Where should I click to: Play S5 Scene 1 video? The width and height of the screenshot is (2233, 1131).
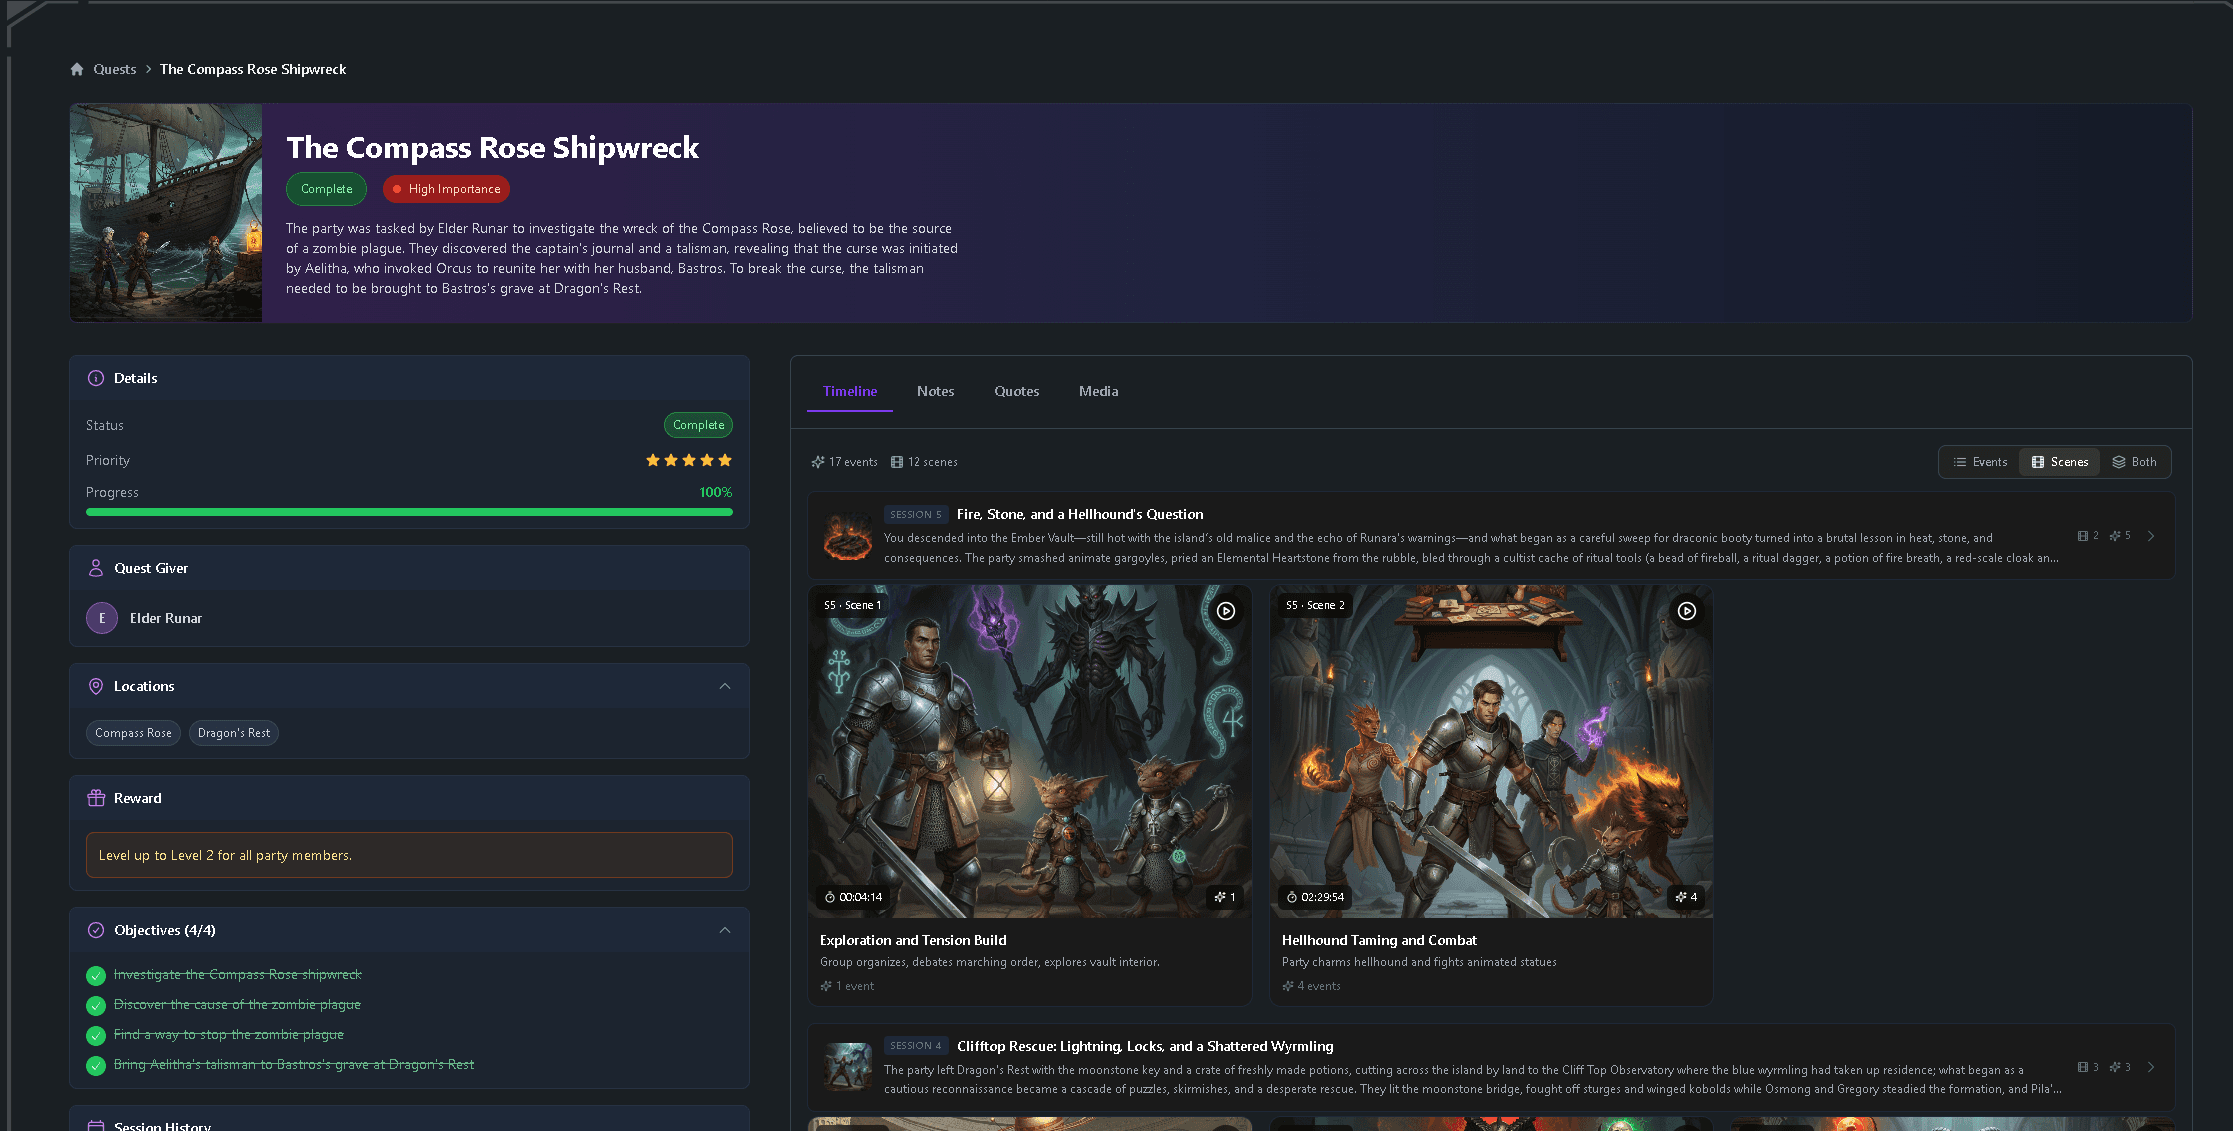(x=1226, y=611)
